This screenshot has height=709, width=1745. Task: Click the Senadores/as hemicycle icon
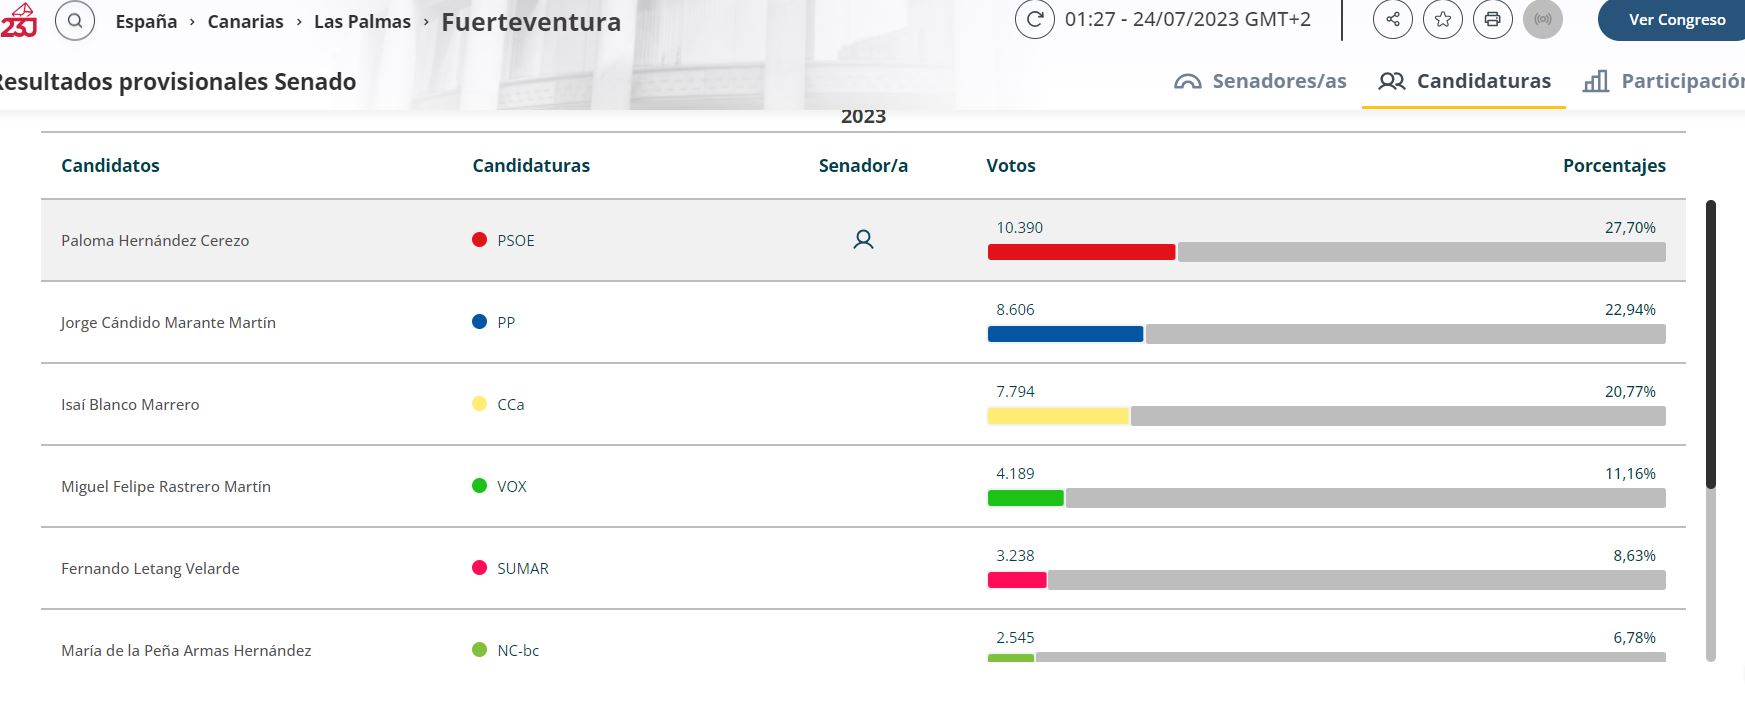1188,82
